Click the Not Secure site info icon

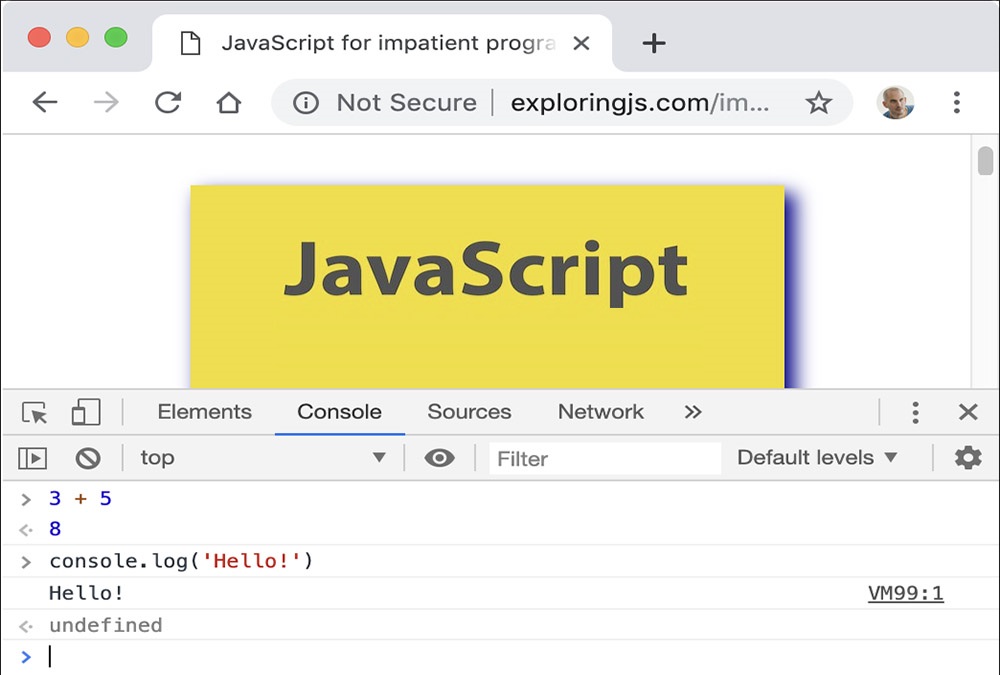(305, 102)
